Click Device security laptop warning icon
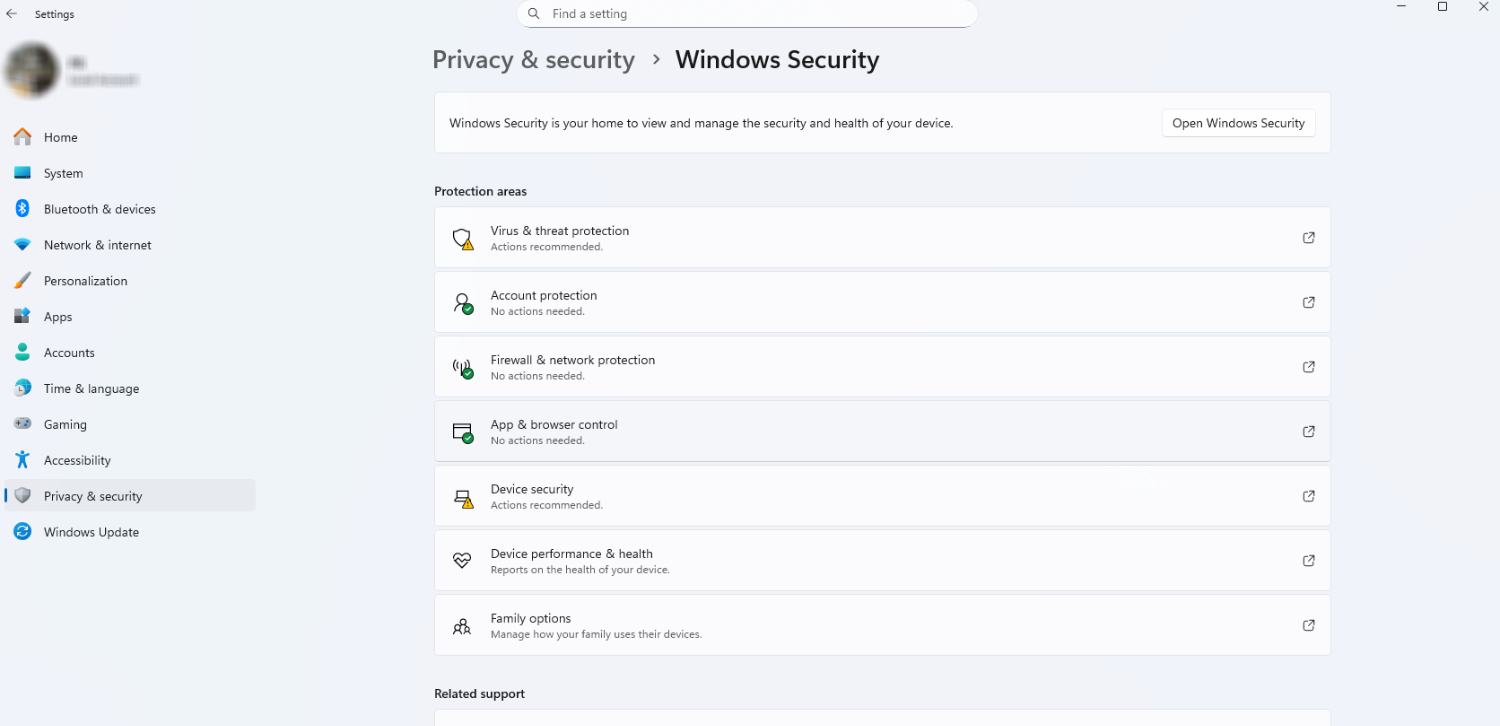Viewport: 1500px width, 726px height. tap(462, 497)
